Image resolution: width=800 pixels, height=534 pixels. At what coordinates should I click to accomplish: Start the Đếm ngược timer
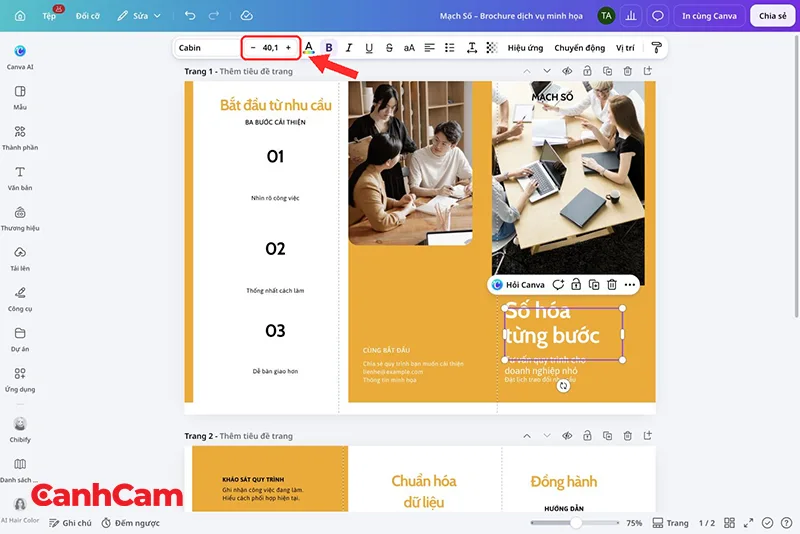pos(131,523)
